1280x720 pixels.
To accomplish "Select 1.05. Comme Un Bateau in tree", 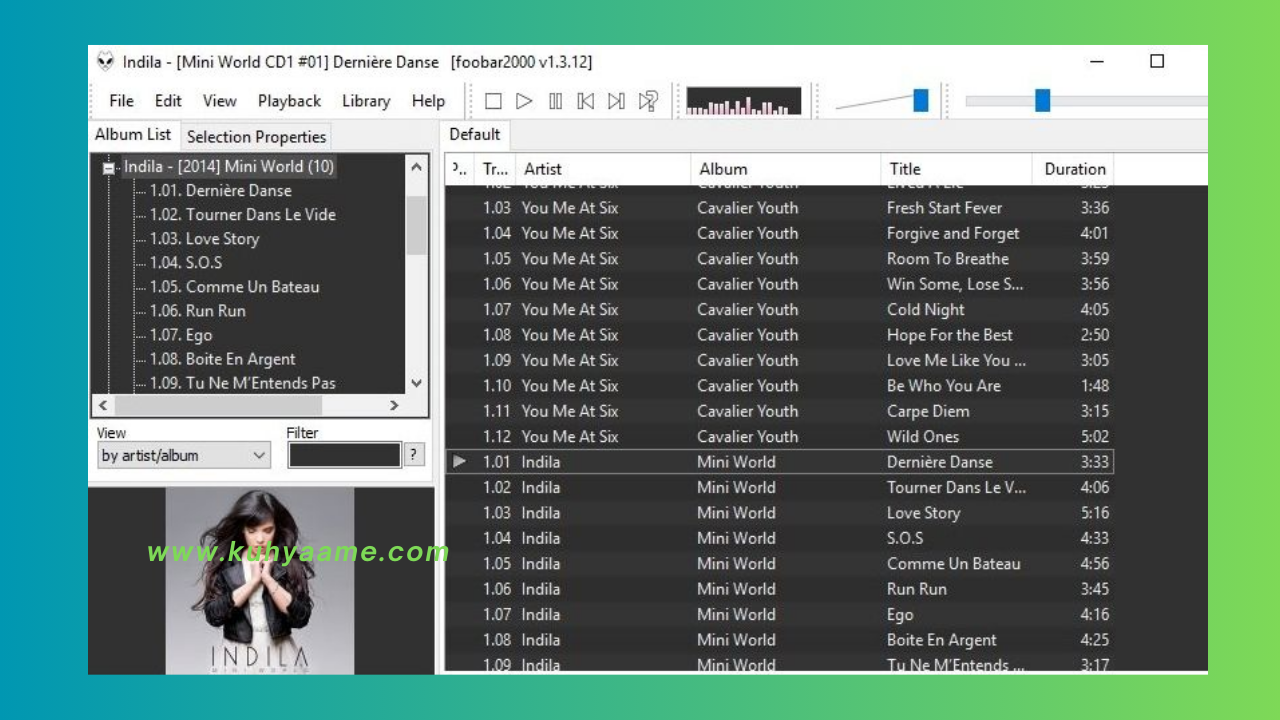I will point(234,287).
